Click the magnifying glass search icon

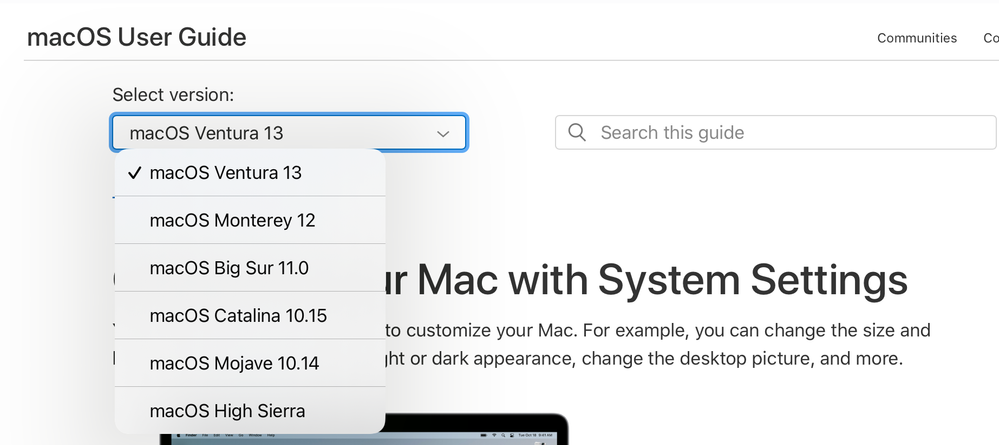(x=577, y=133)
